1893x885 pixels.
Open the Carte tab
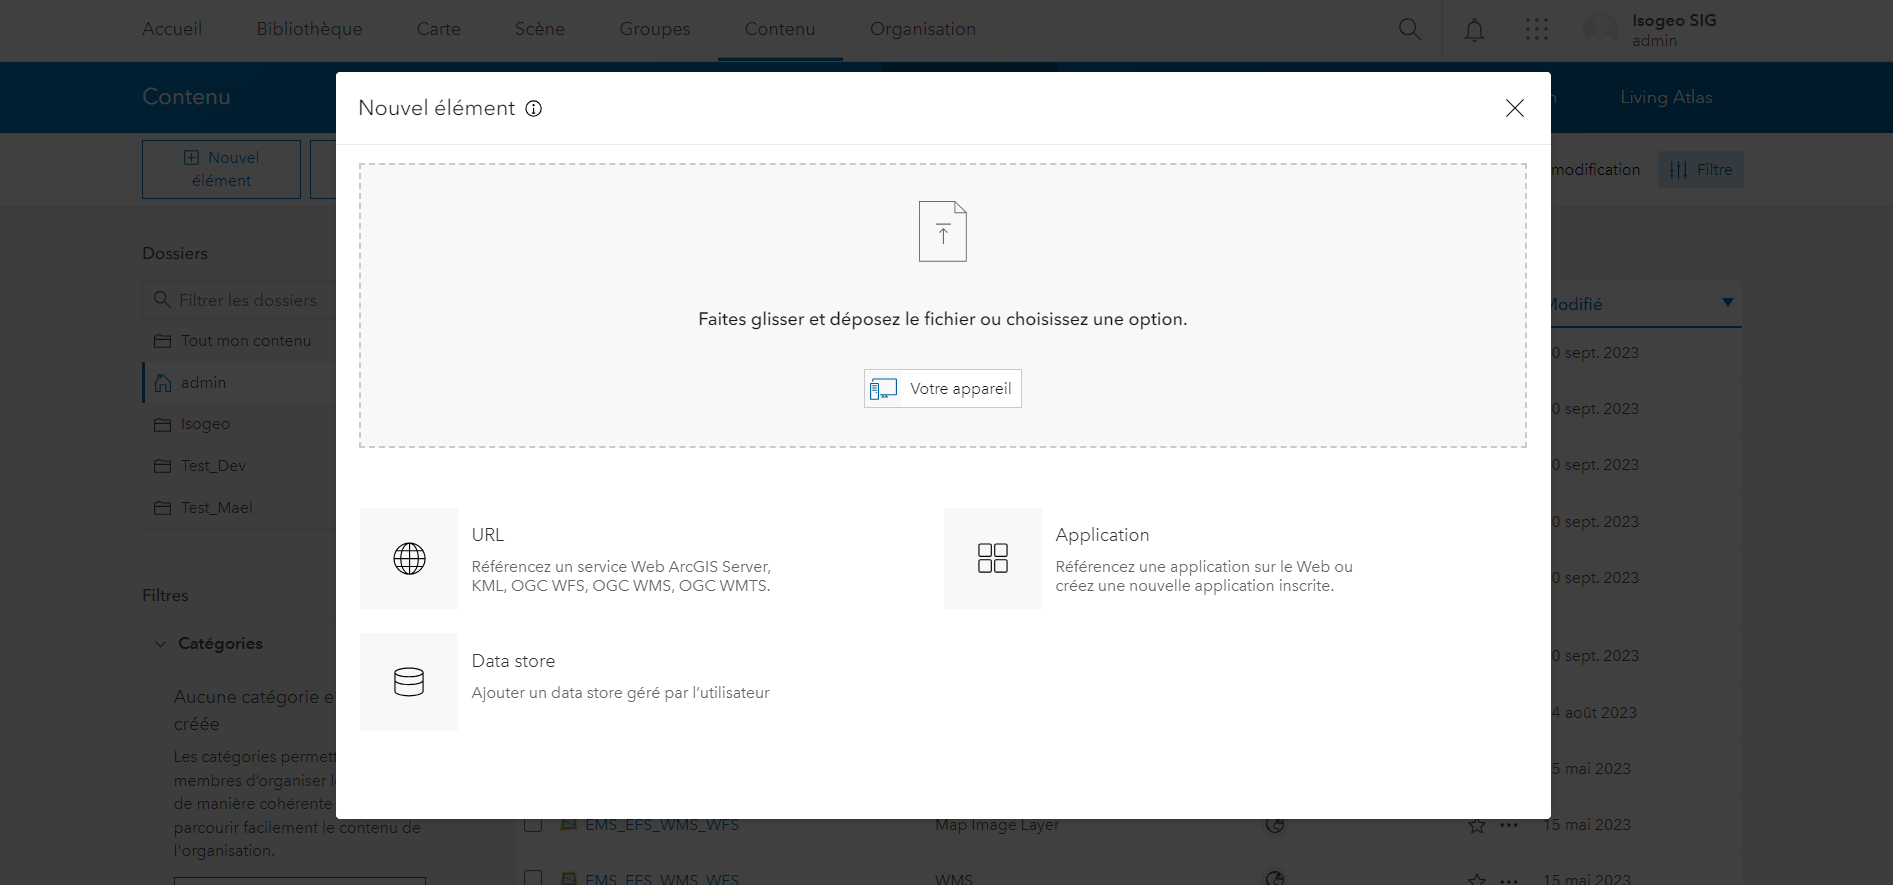coord(439,29)
